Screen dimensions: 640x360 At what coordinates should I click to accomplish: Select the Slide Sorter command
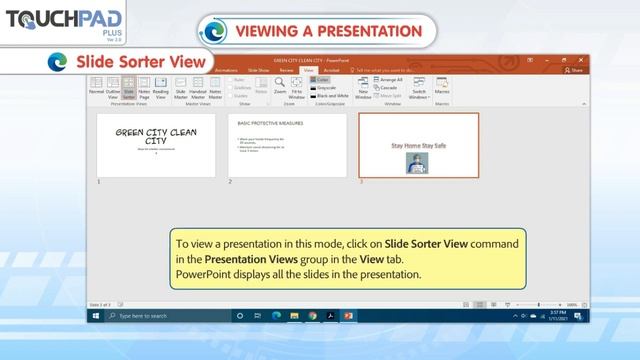click(129, 87)
